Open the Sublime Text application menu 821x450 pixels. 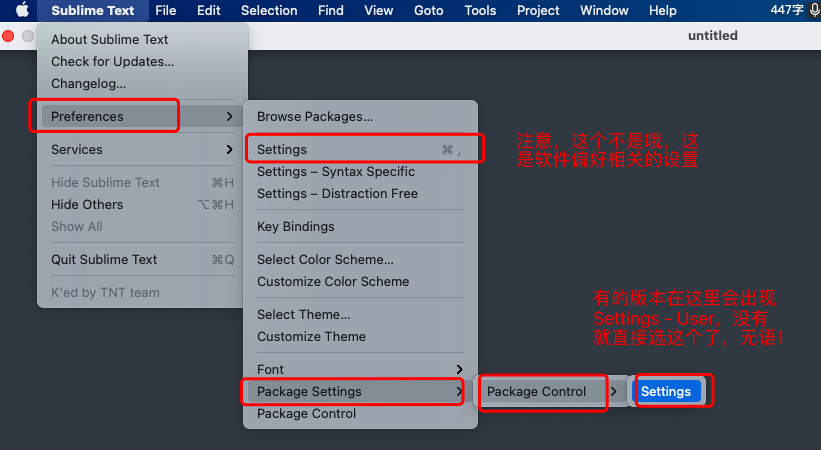[x=92, y=10]
